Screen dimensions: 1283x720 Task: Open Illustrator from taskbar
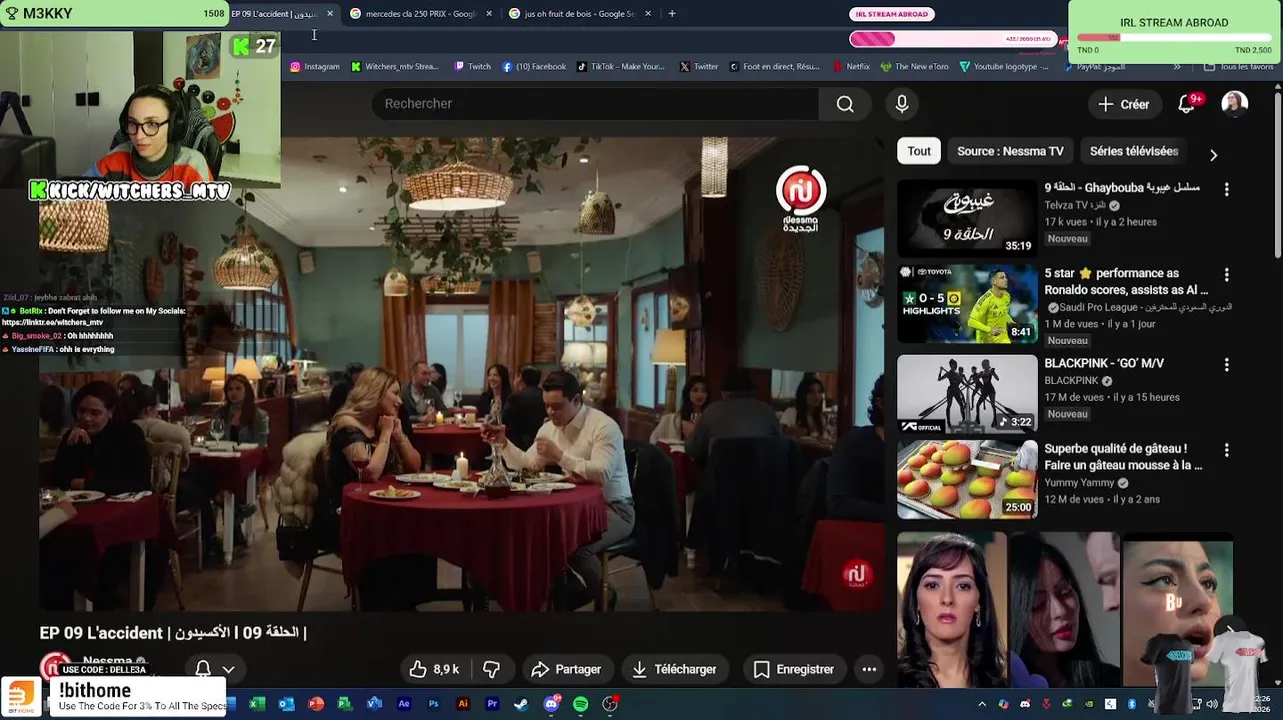pyautogui.click(x=462, y=704)
